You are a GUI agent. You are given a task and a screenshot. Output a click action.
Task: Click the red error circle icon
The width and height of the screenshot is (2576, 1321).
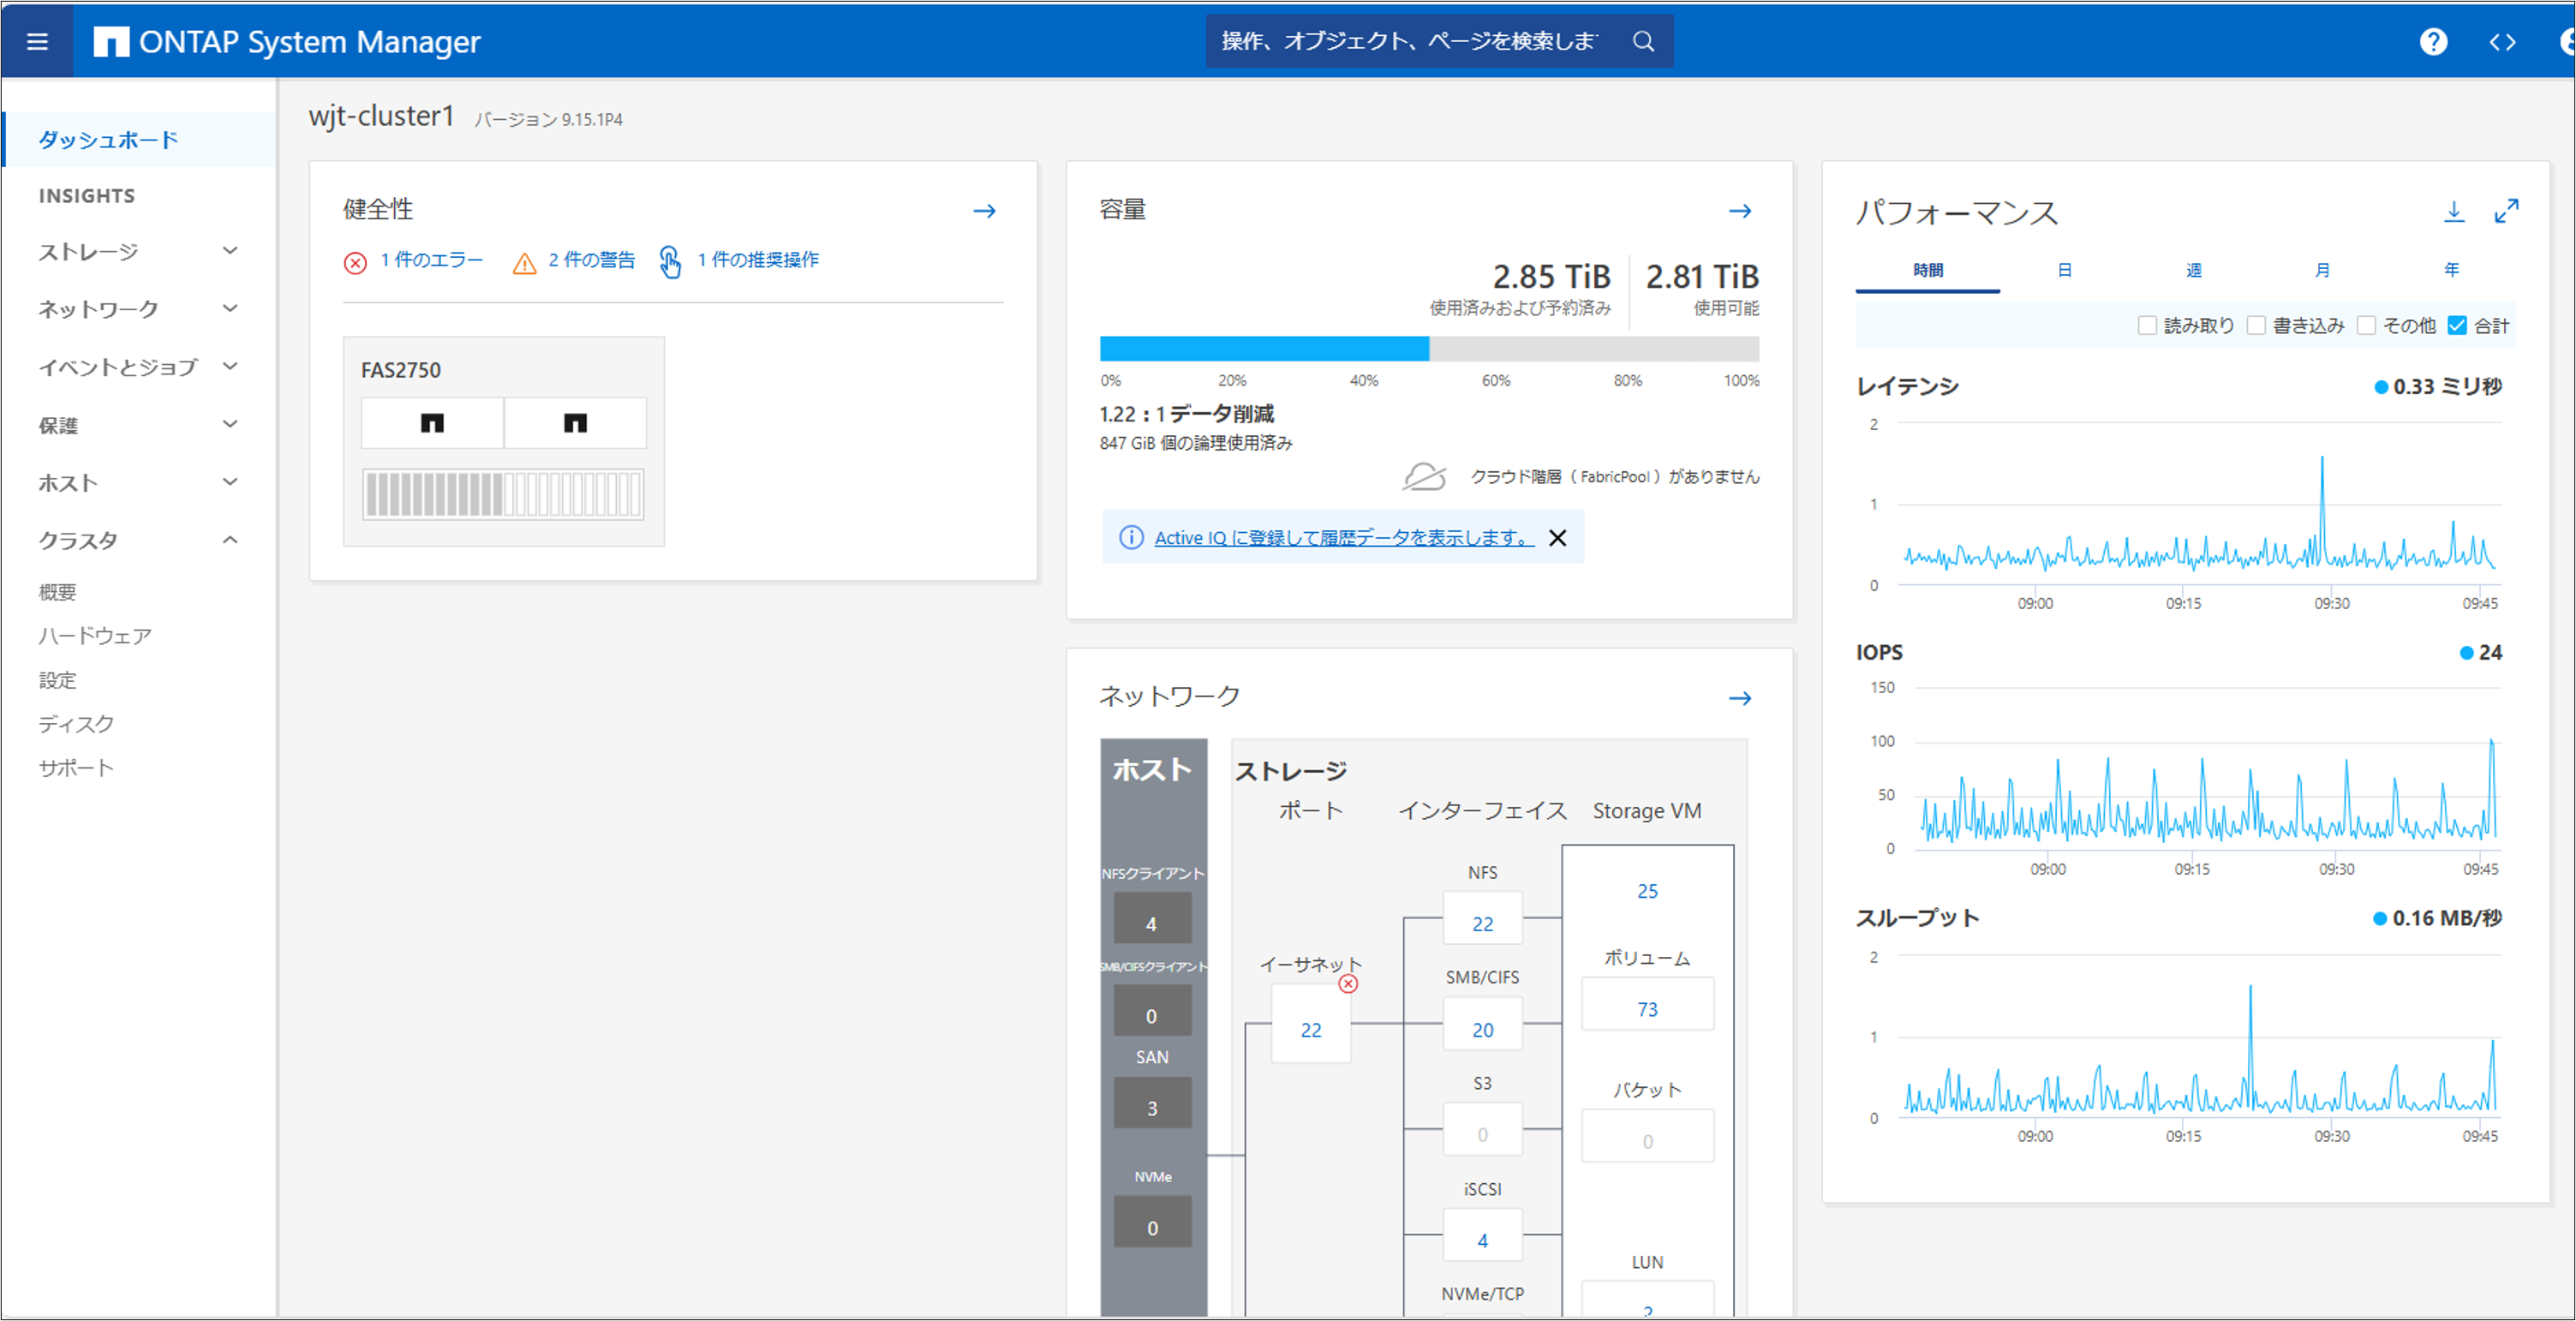coord(355,262)
